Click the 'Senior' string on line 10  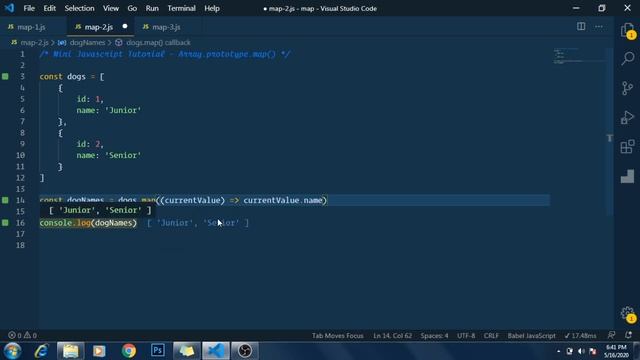click(123, 155)
